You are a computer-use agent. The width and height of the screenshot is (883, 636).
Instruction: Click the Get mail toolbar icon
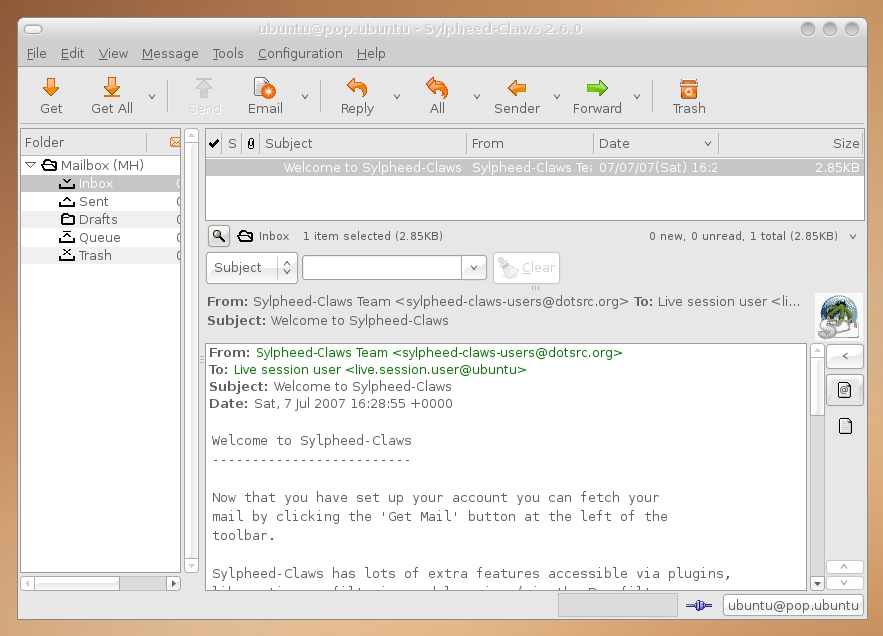[x=51, y=87]
